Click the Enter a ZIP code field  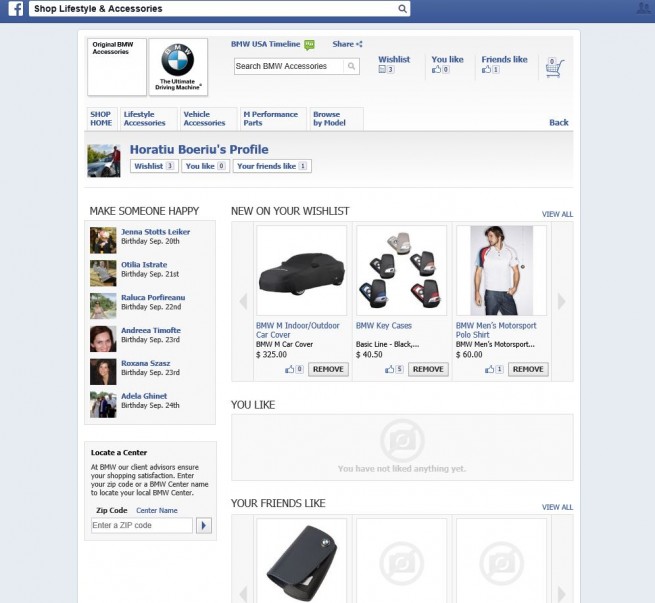click(x=142, y=525)
